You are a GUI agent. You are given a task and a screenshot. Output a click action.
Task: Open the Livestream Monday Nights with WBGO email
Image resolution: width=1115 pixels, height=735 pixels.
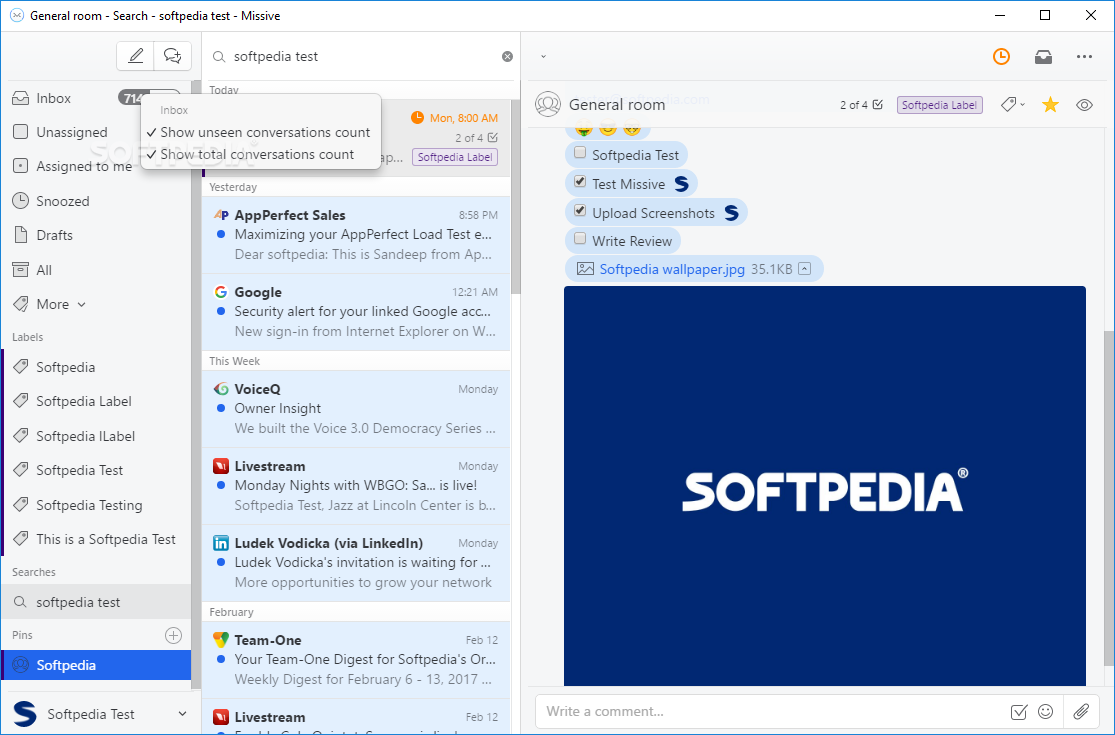click(356, 486)
